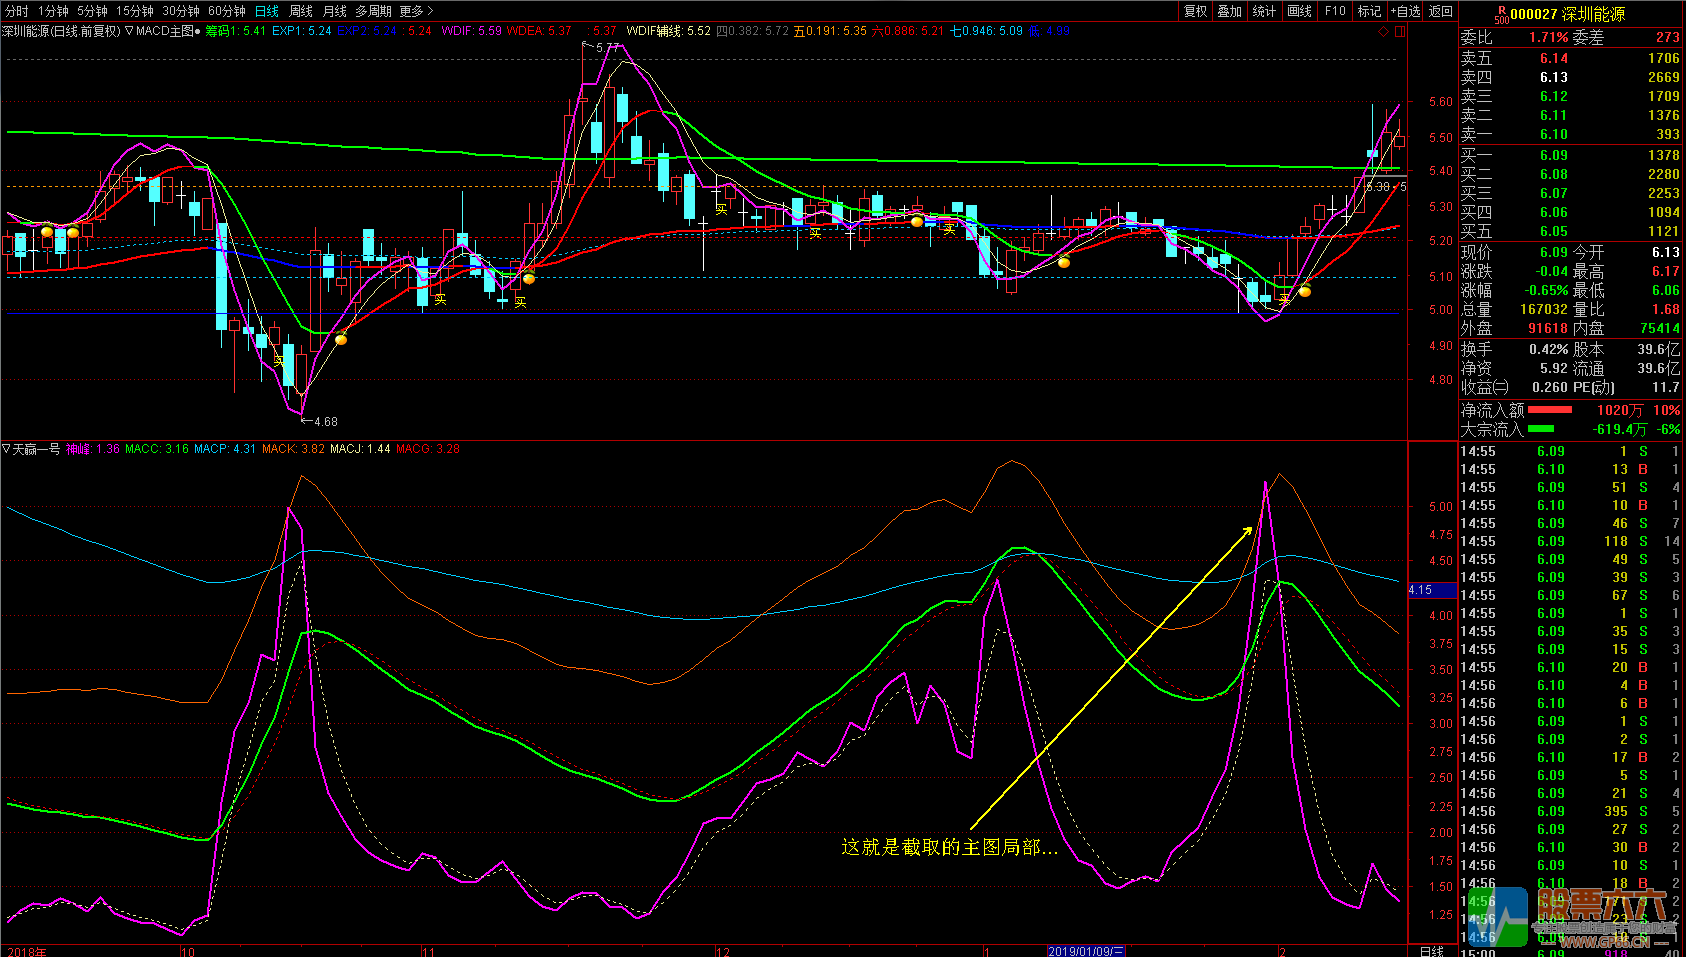Open the 多周期 multi-period view
This screenshot has width=1686, height=957.
(373, 11)
